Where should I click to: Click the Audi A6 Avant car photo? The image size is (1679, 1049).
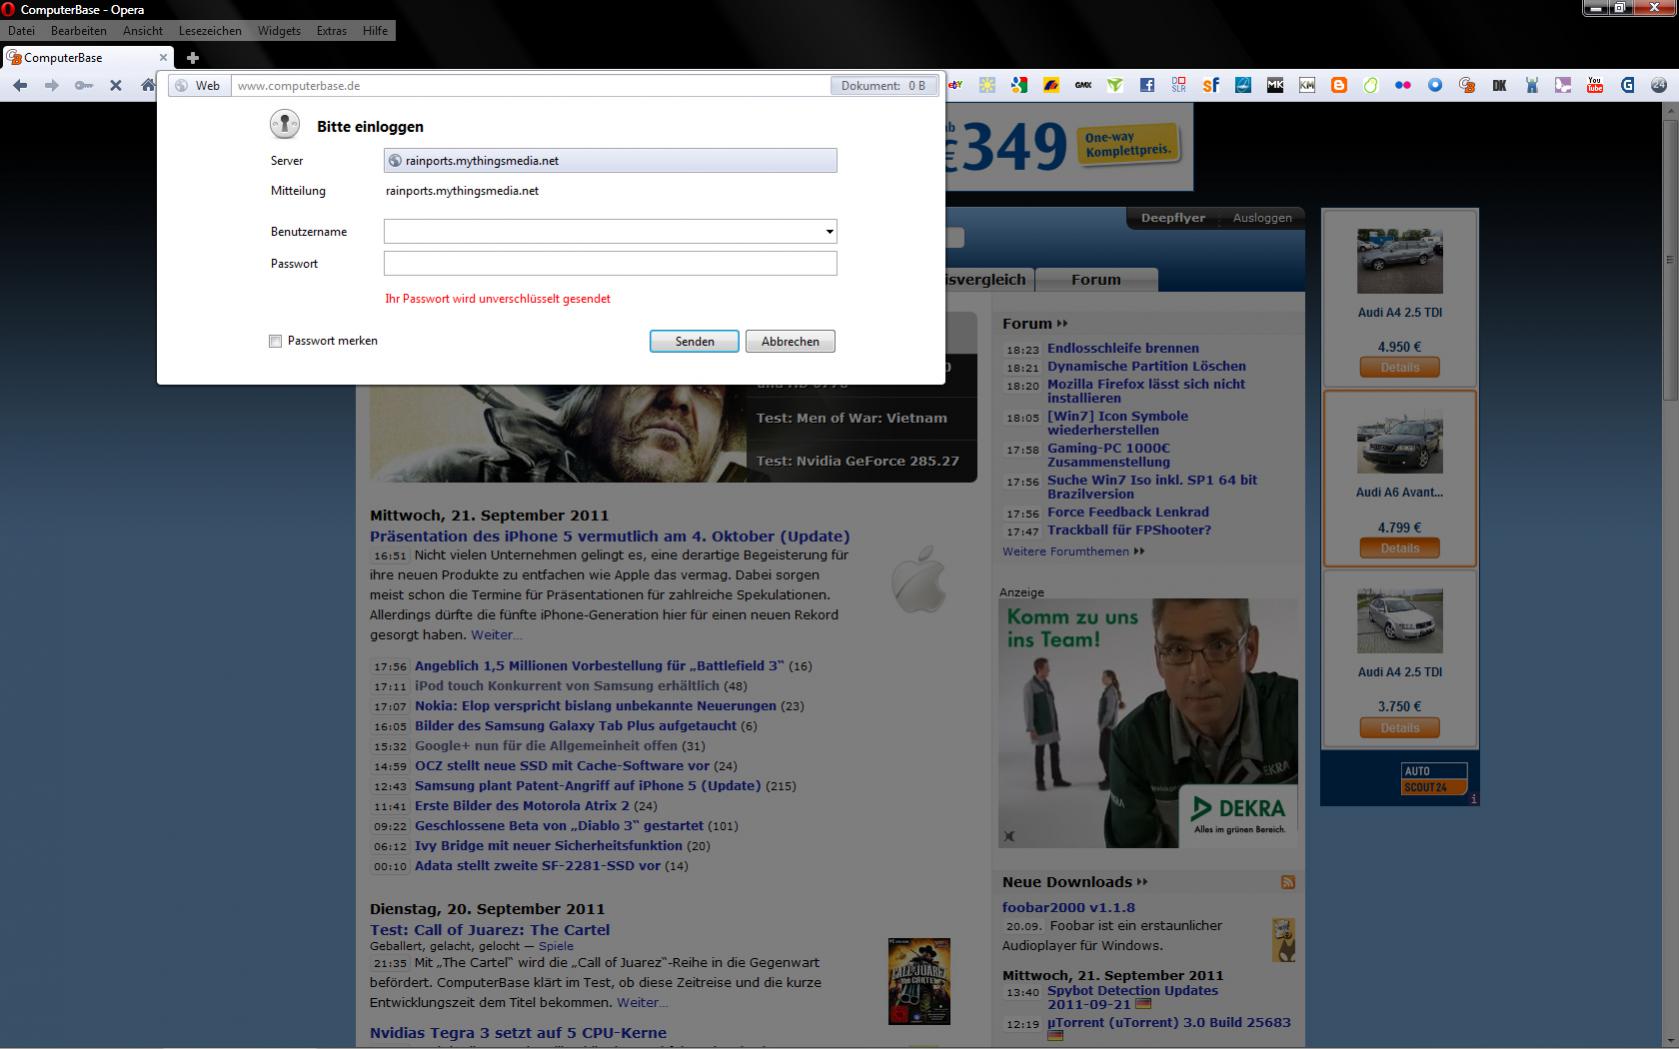tap(1400, 441)
